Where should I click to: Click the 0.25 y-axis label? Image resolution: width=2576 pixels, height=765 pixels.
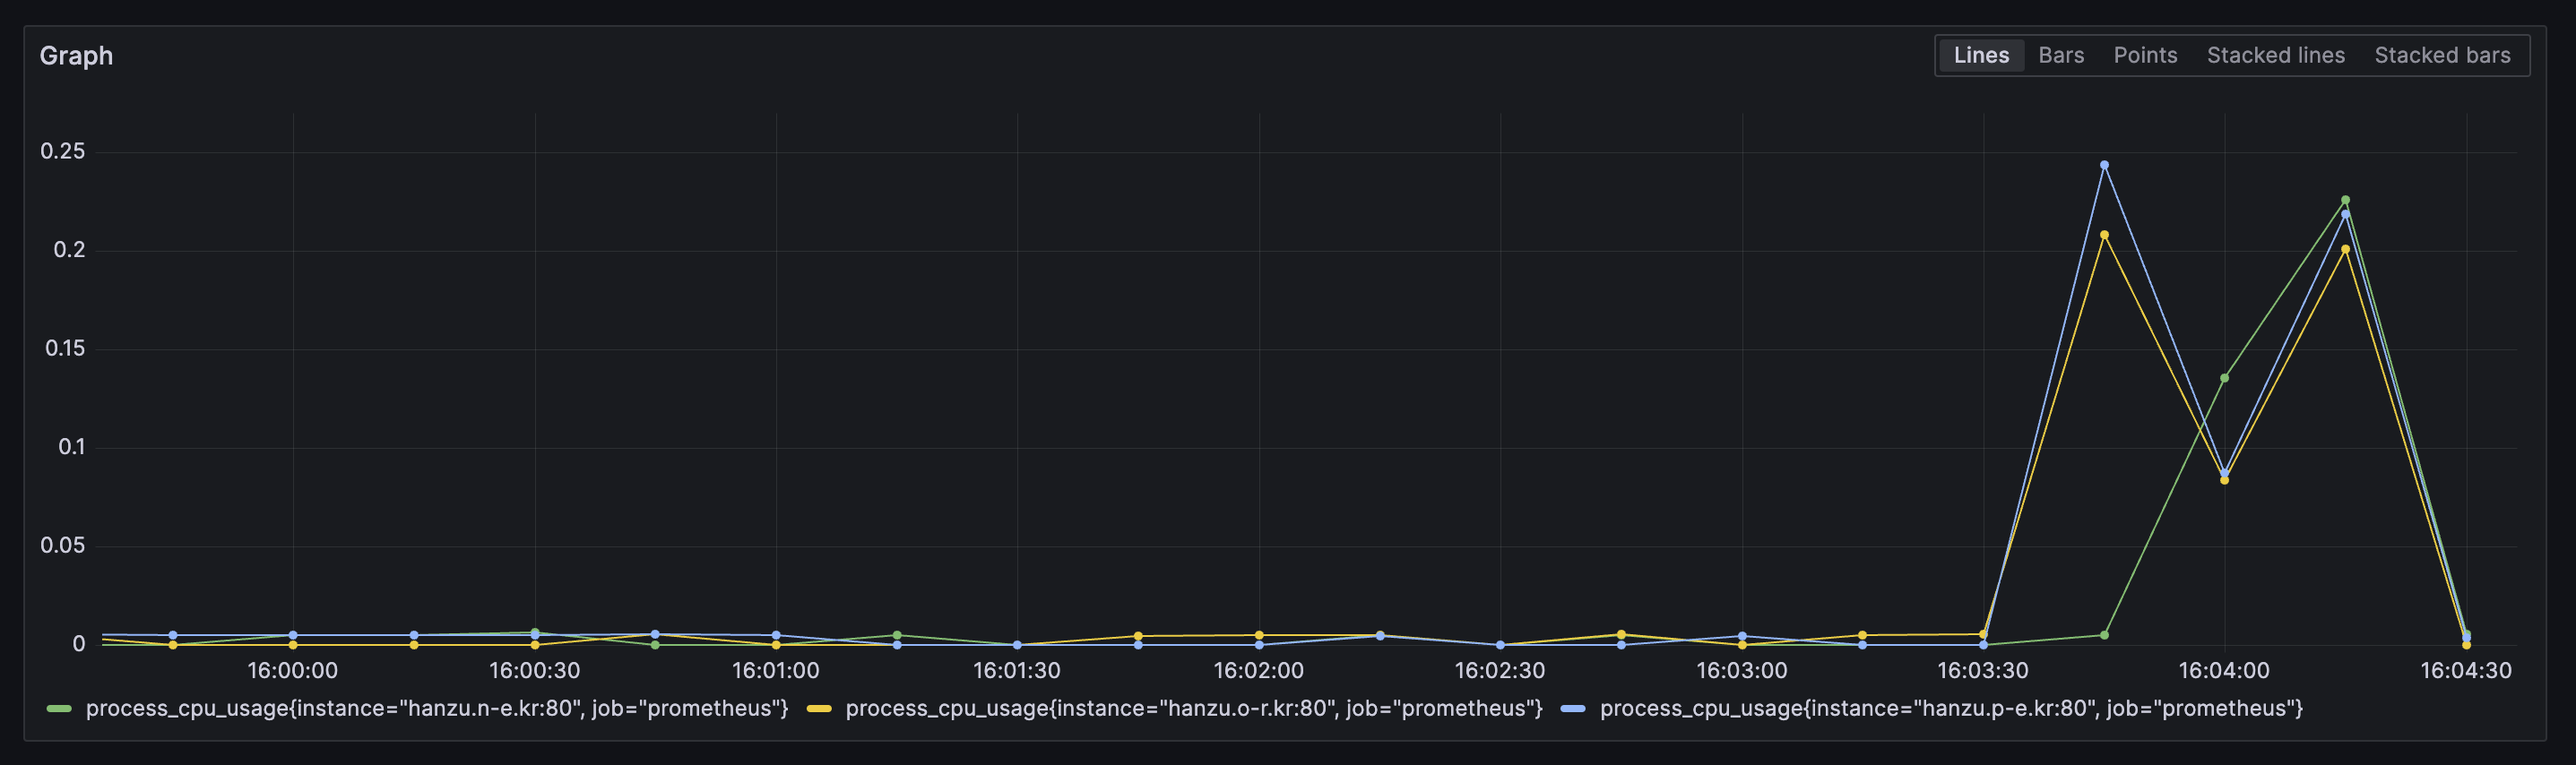[63, 151]
